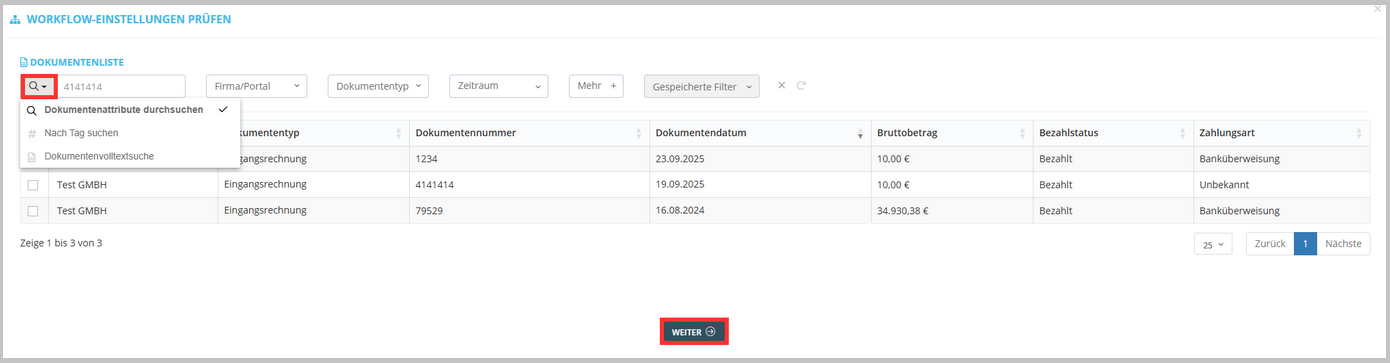The height and width of the screenshot is (363, 1390).
Task: Clear filters with the X icon
Action: point(782,86)
